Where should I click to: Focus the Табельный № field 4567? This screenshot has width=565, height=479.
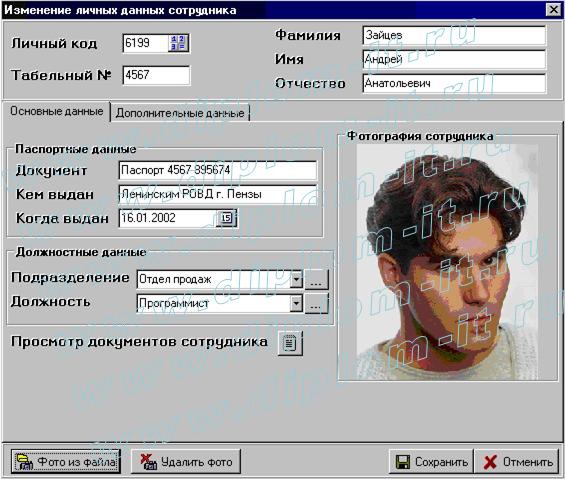[156, 75]
